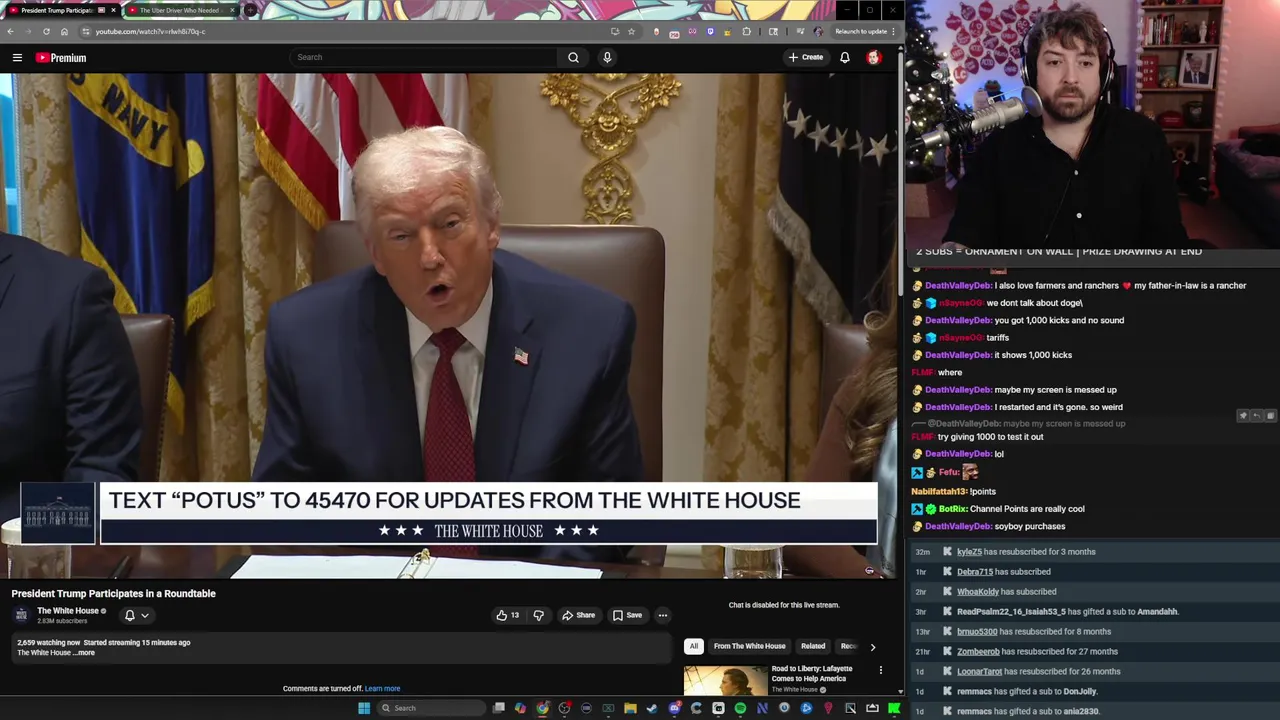Open The White House channel avatar
This screenshot has height=720, width=1280.
pyautogui.click(x=21, y=615)
